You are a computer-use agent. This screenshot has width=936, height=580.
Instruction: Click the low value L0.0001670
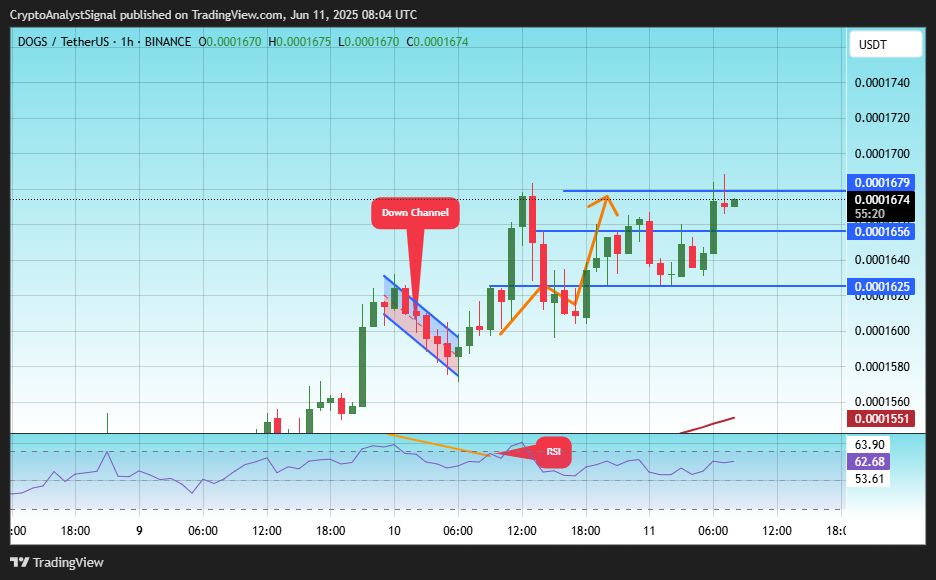(368, 42)
